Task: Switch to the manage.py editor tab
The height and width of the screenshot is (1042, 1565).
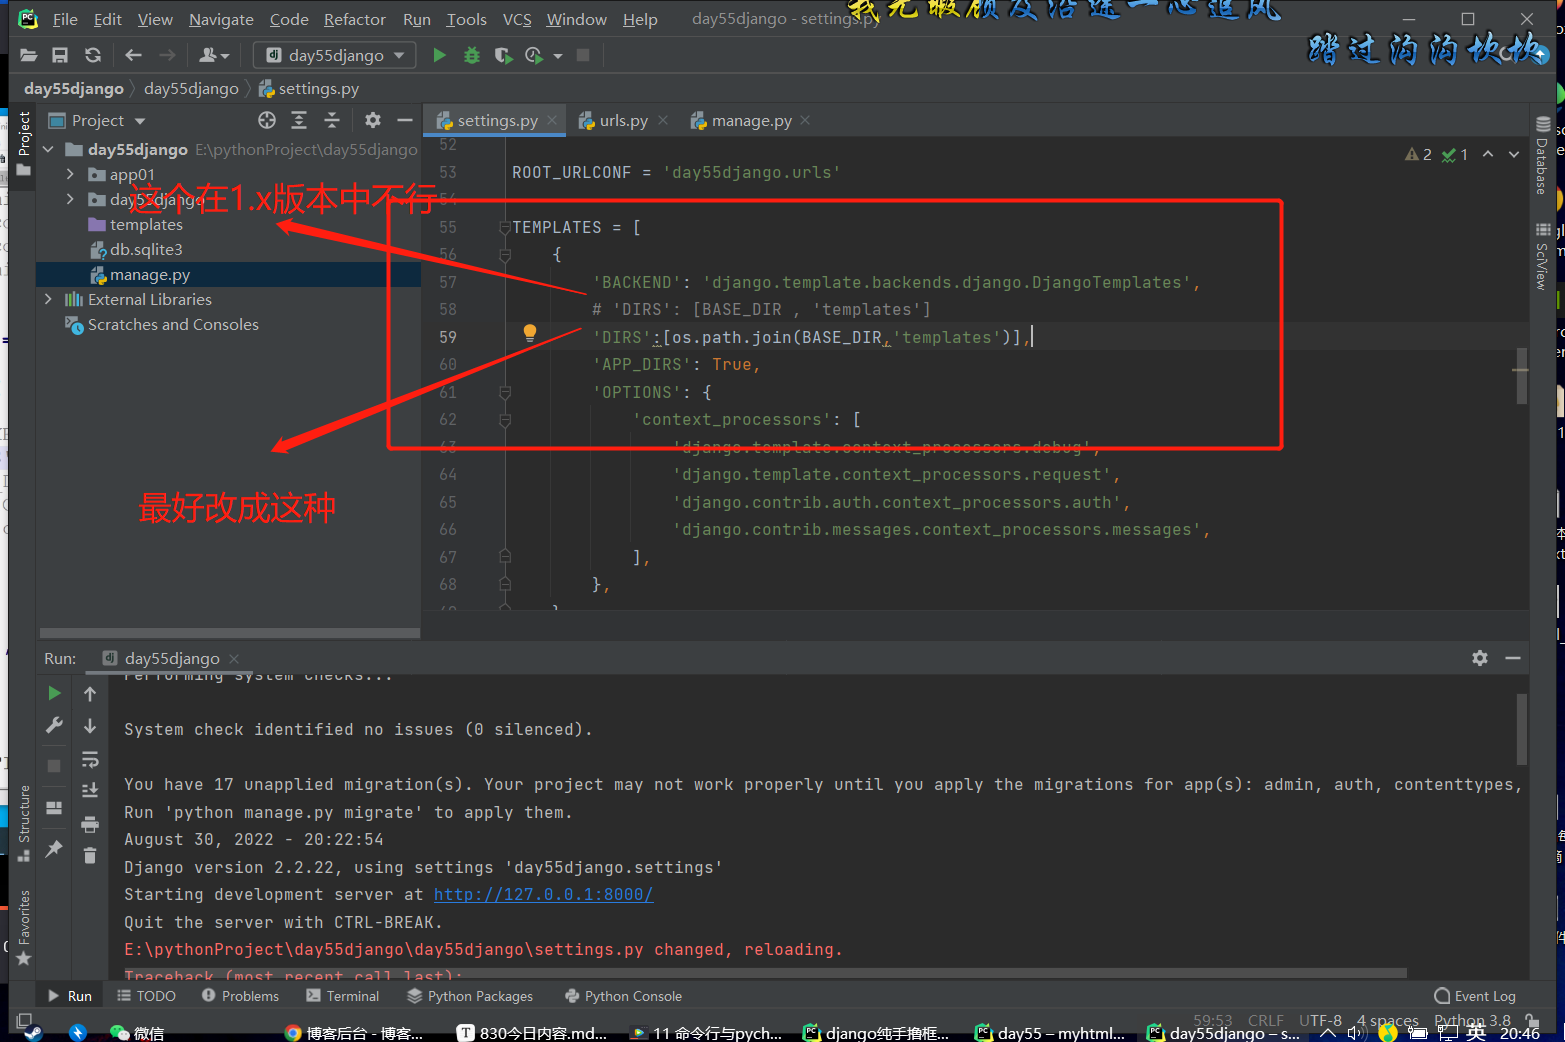Action: [x=751, y=120]
